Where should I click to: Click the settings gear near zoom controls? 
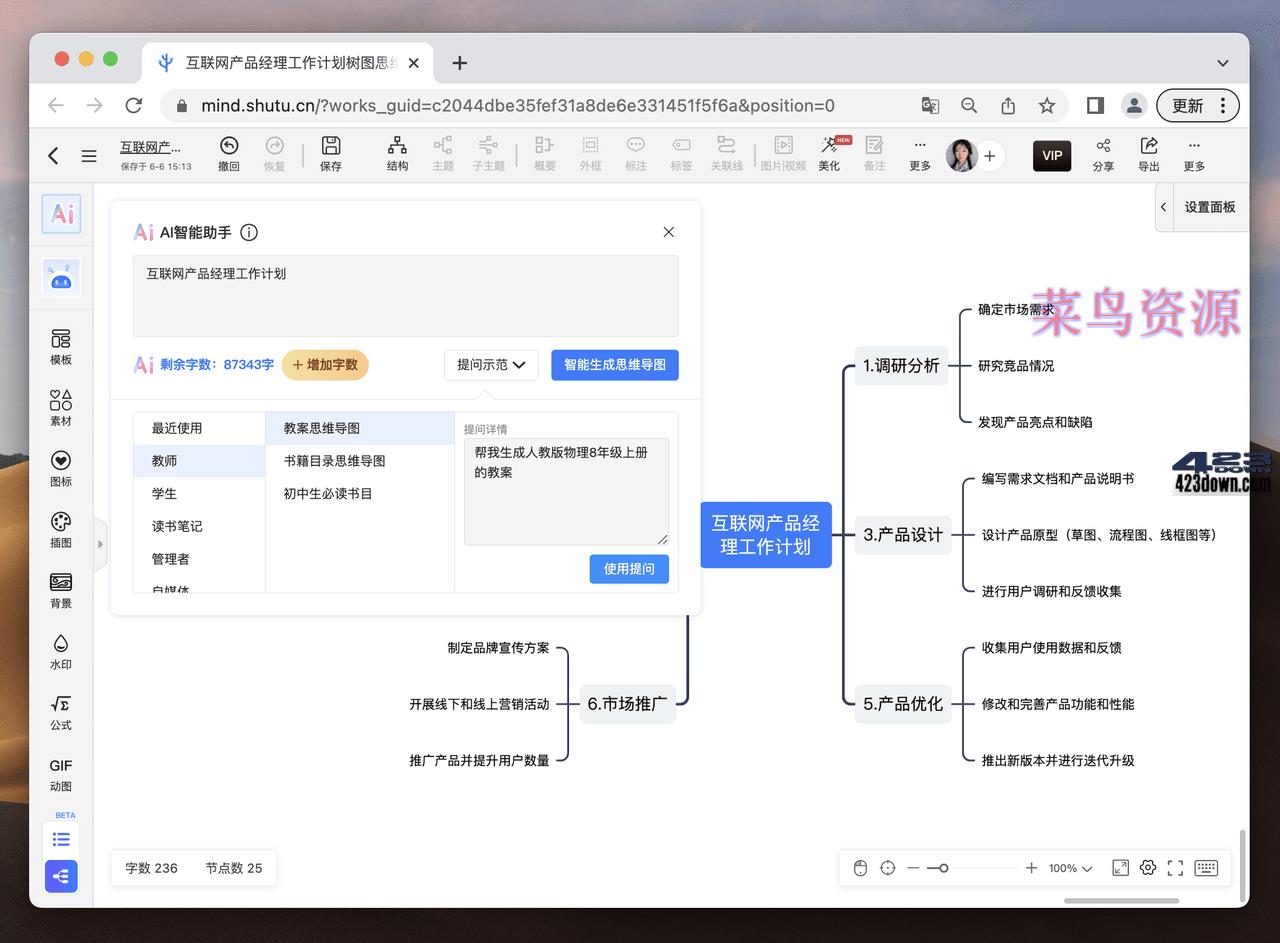click(1147, 868)
